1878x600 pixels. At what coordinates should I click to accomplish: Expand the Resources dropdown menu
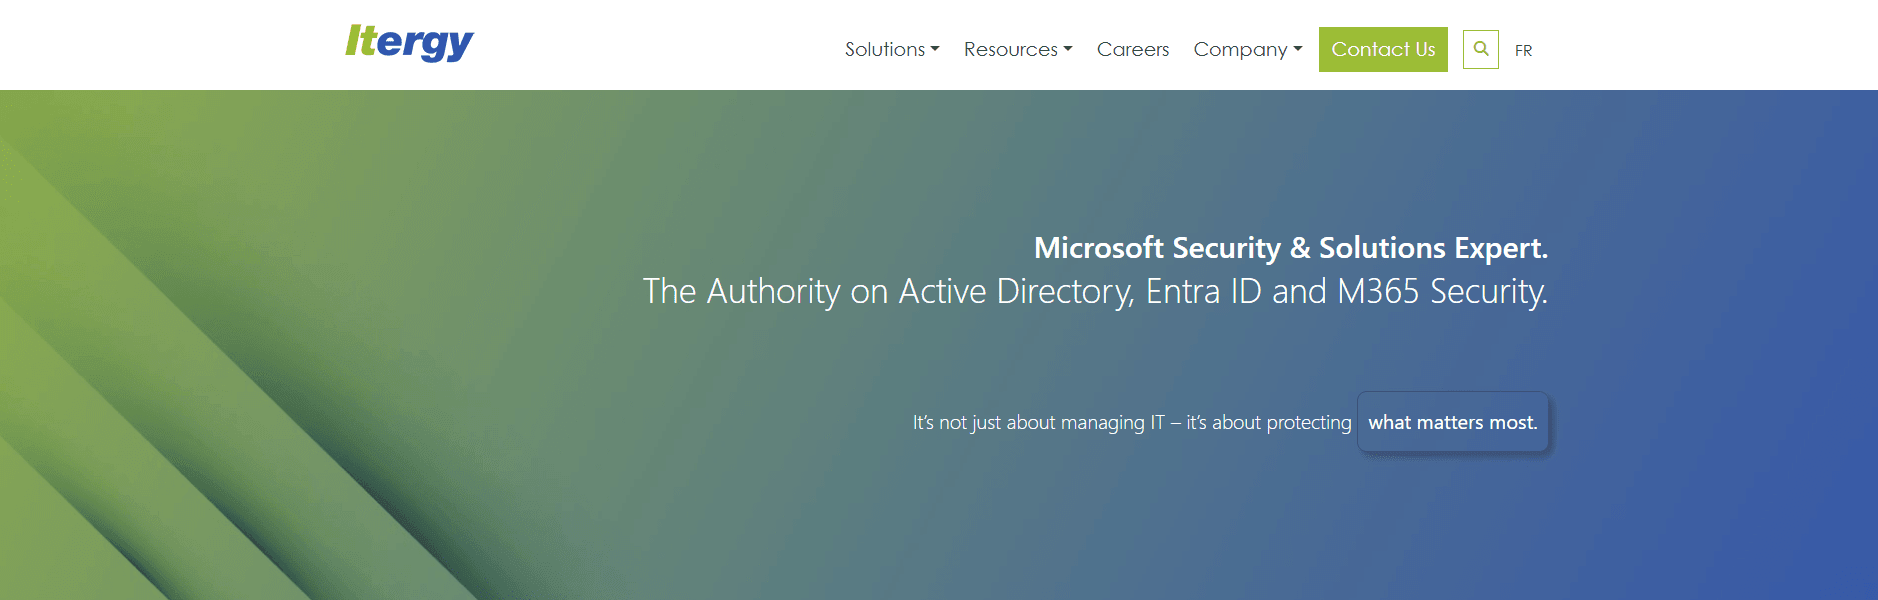tap(1018, 49)
